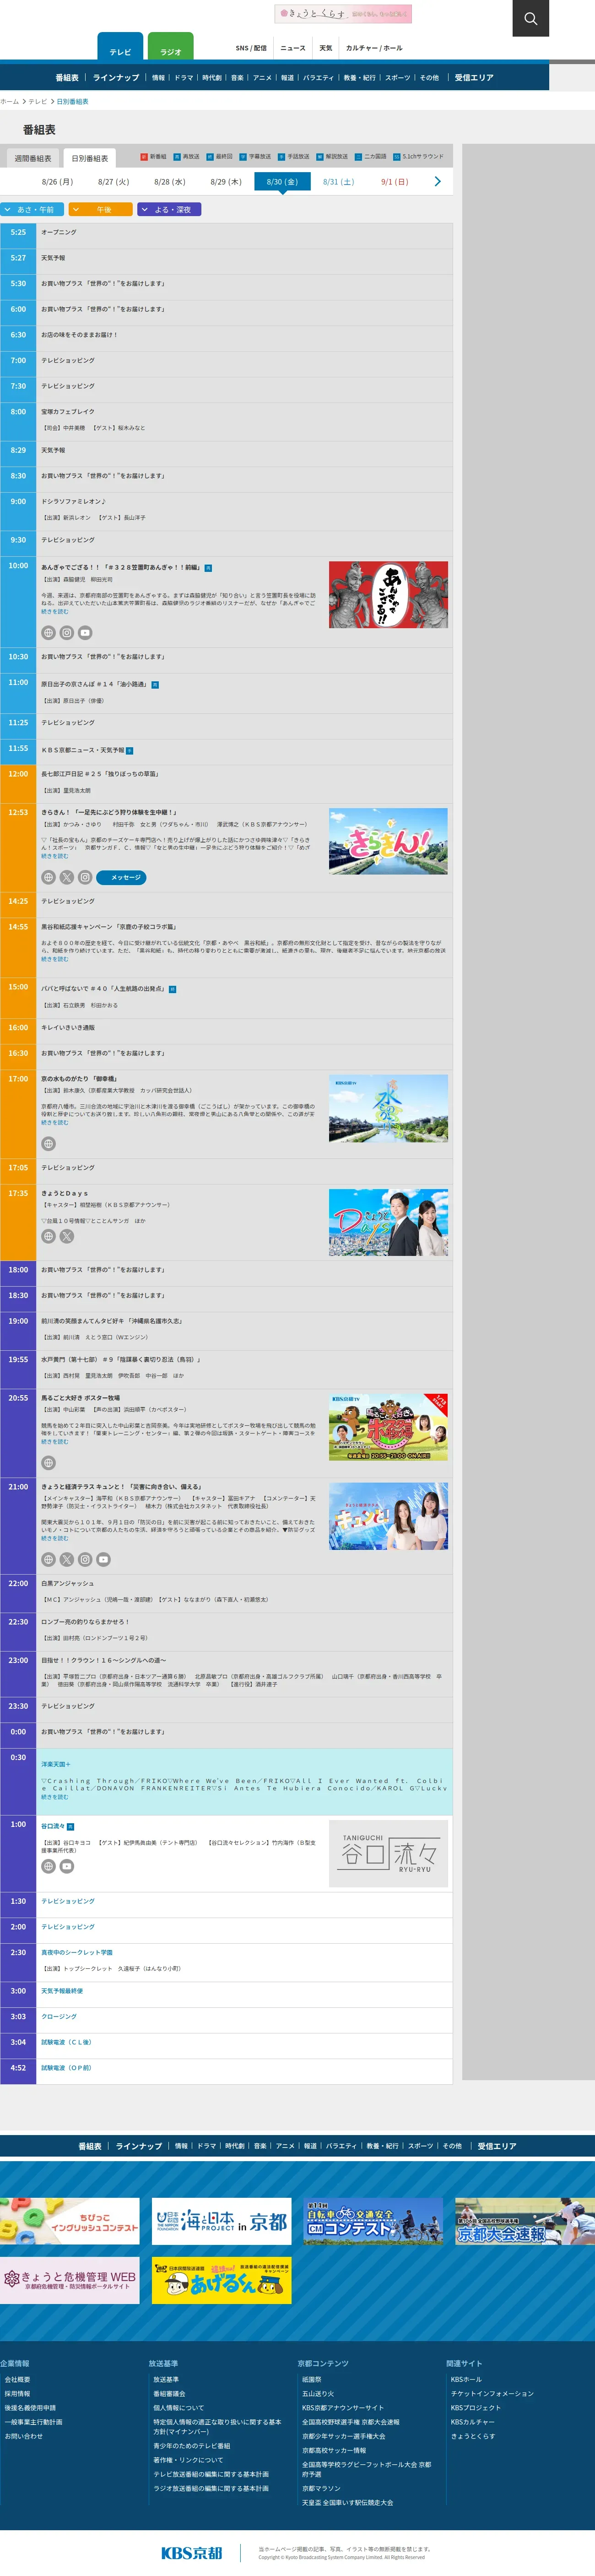Open website icon for きらきん program
The height and width of the screenshot is (2576, 595).
point(48,877)
